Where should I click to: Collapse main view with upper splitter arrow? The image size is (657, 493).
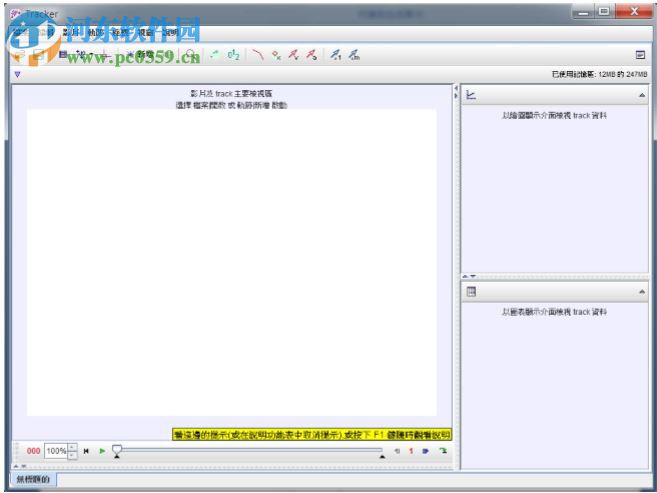click(x=456, y=88)
